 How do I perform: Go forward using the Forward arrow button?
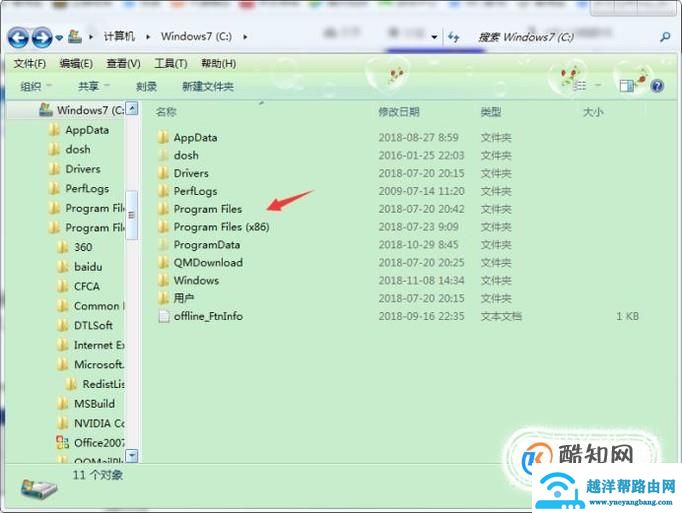pyautogui.click(x=42, y=38)
